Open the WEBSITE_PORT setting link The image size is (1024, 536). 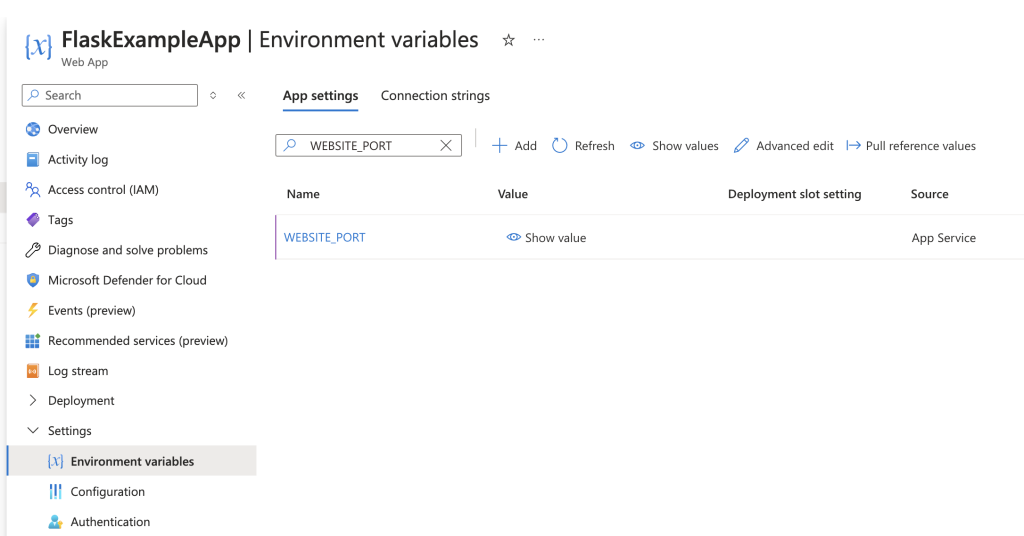[325, 238]
